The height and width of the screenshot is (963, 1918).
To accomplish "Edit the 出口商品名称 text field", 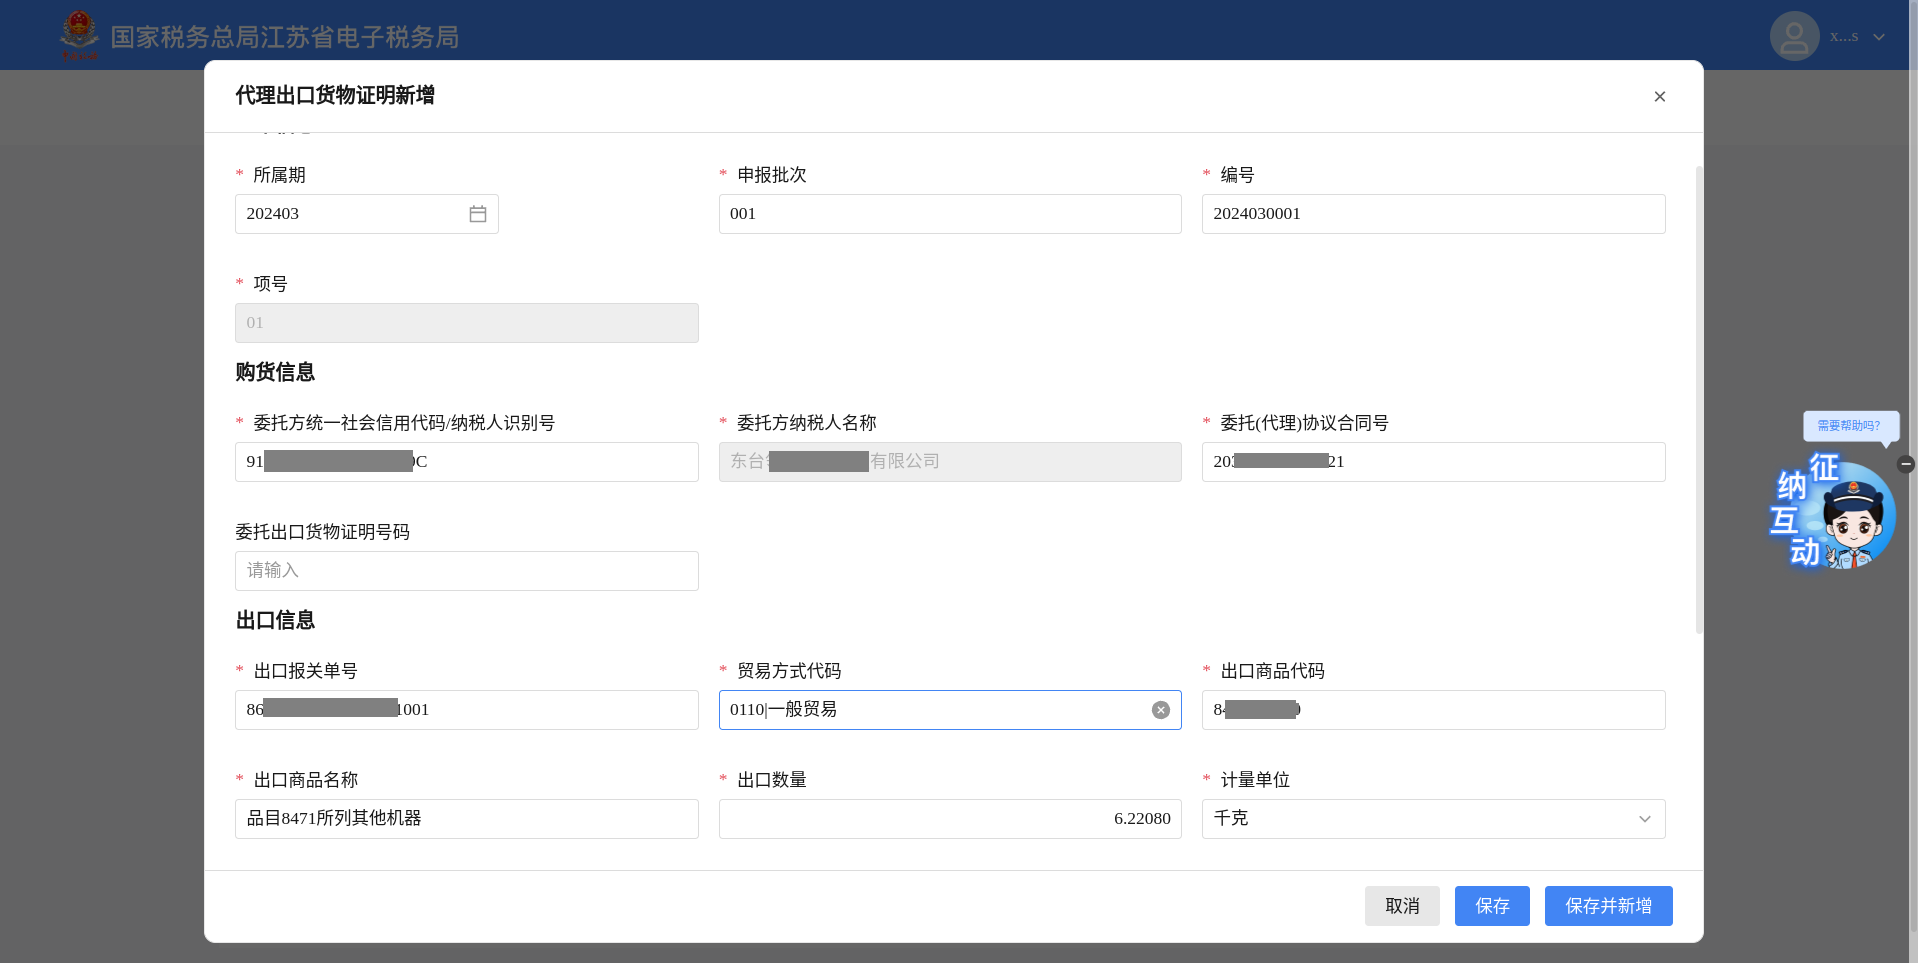I will pos(466,819).
